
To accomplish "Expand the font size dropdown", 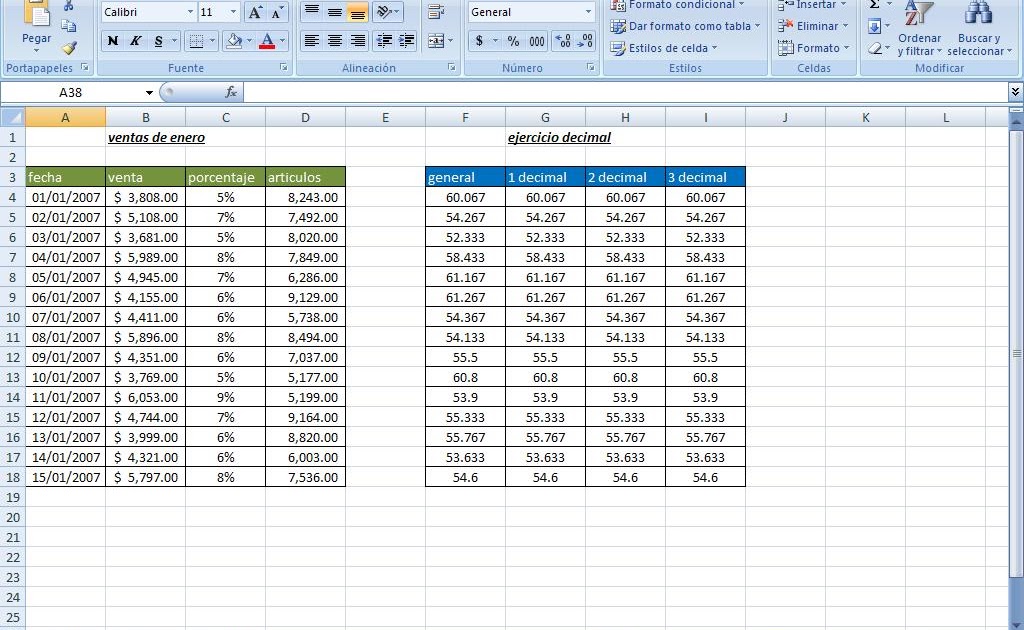I will pyautogui.click(x=233, y=12).
